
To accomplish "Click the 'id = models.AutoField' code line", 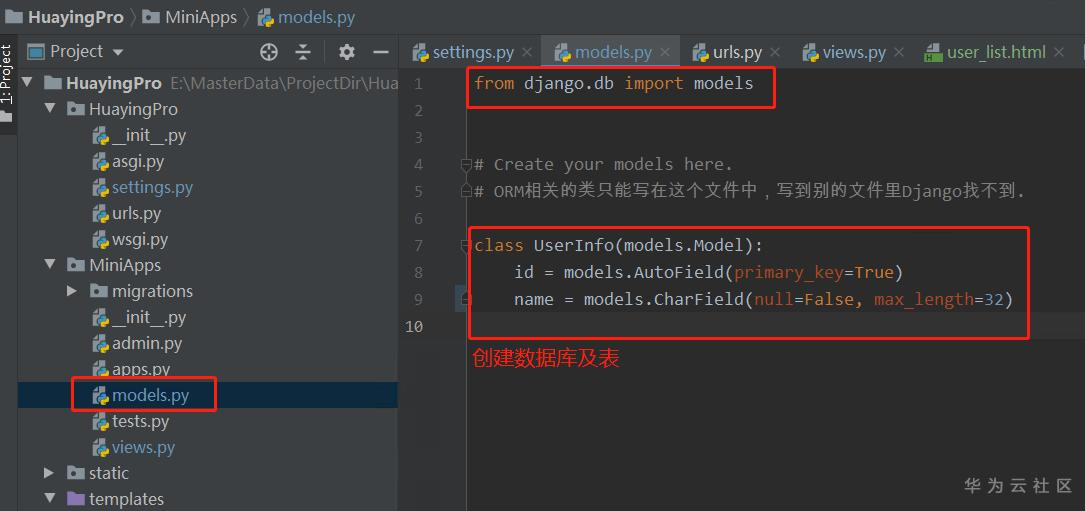I will pyautogui.click(x=709, y=273).
